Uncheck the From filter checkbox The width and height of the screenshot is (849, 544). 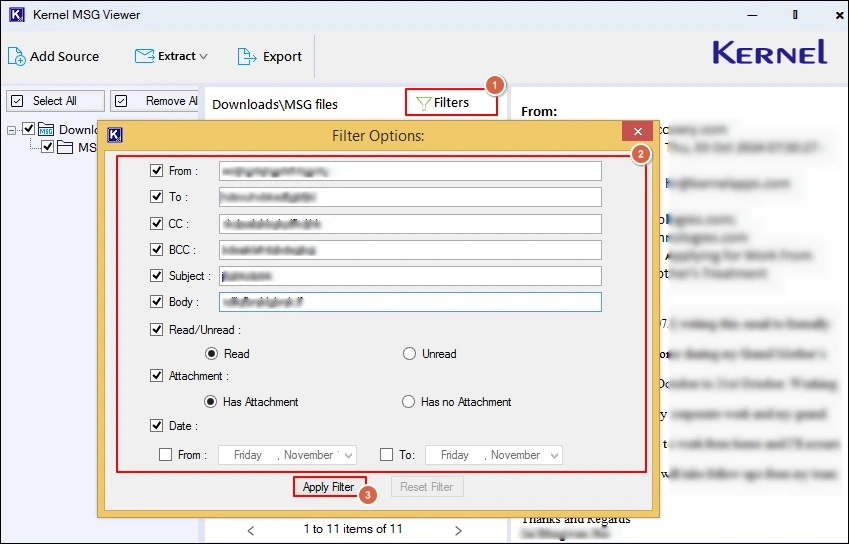pos(156,171)
